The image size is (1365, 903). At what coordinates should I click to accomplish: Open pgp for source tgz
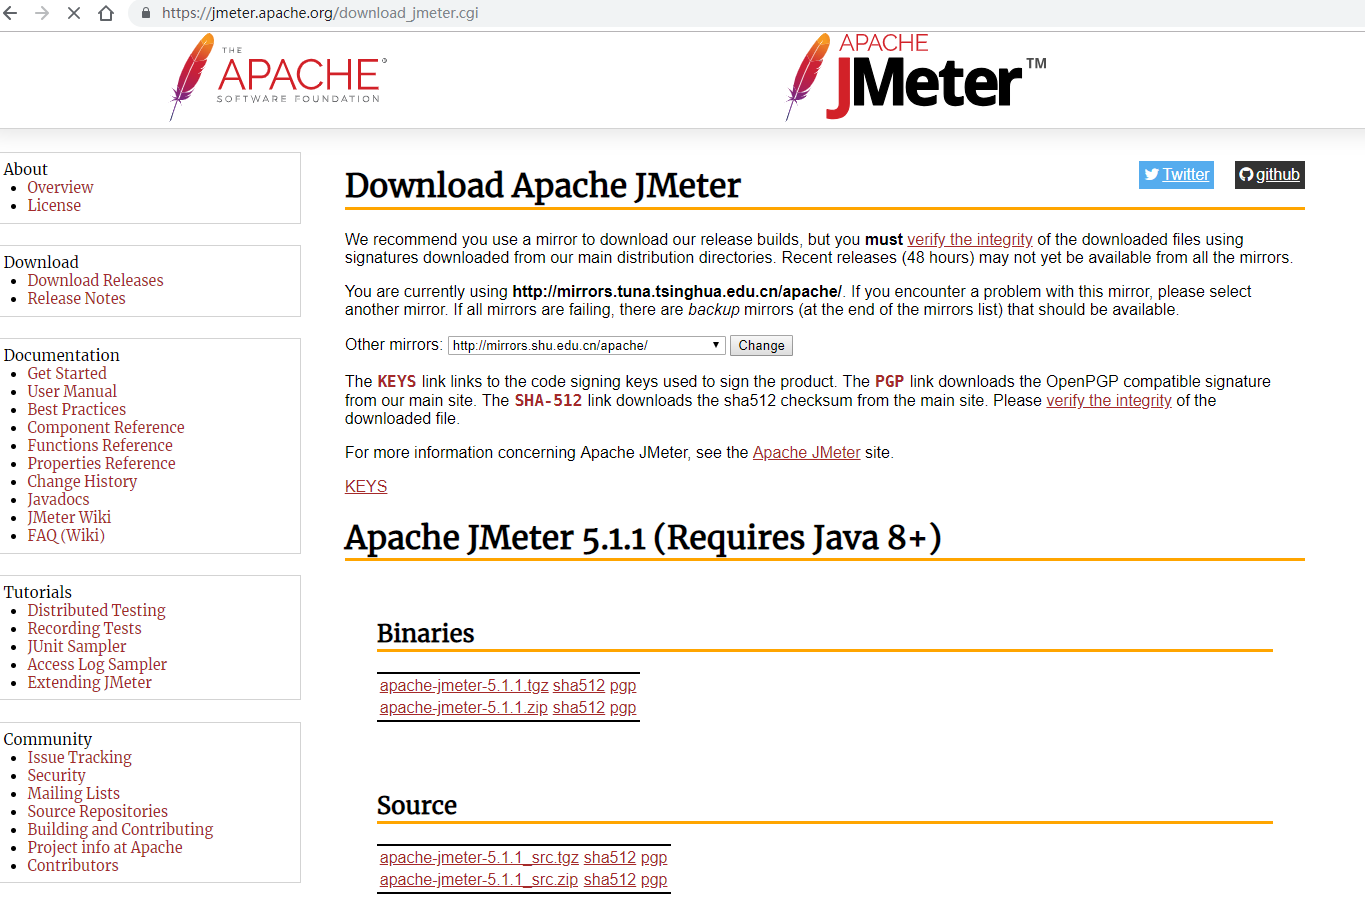click(x=654, y=857)
